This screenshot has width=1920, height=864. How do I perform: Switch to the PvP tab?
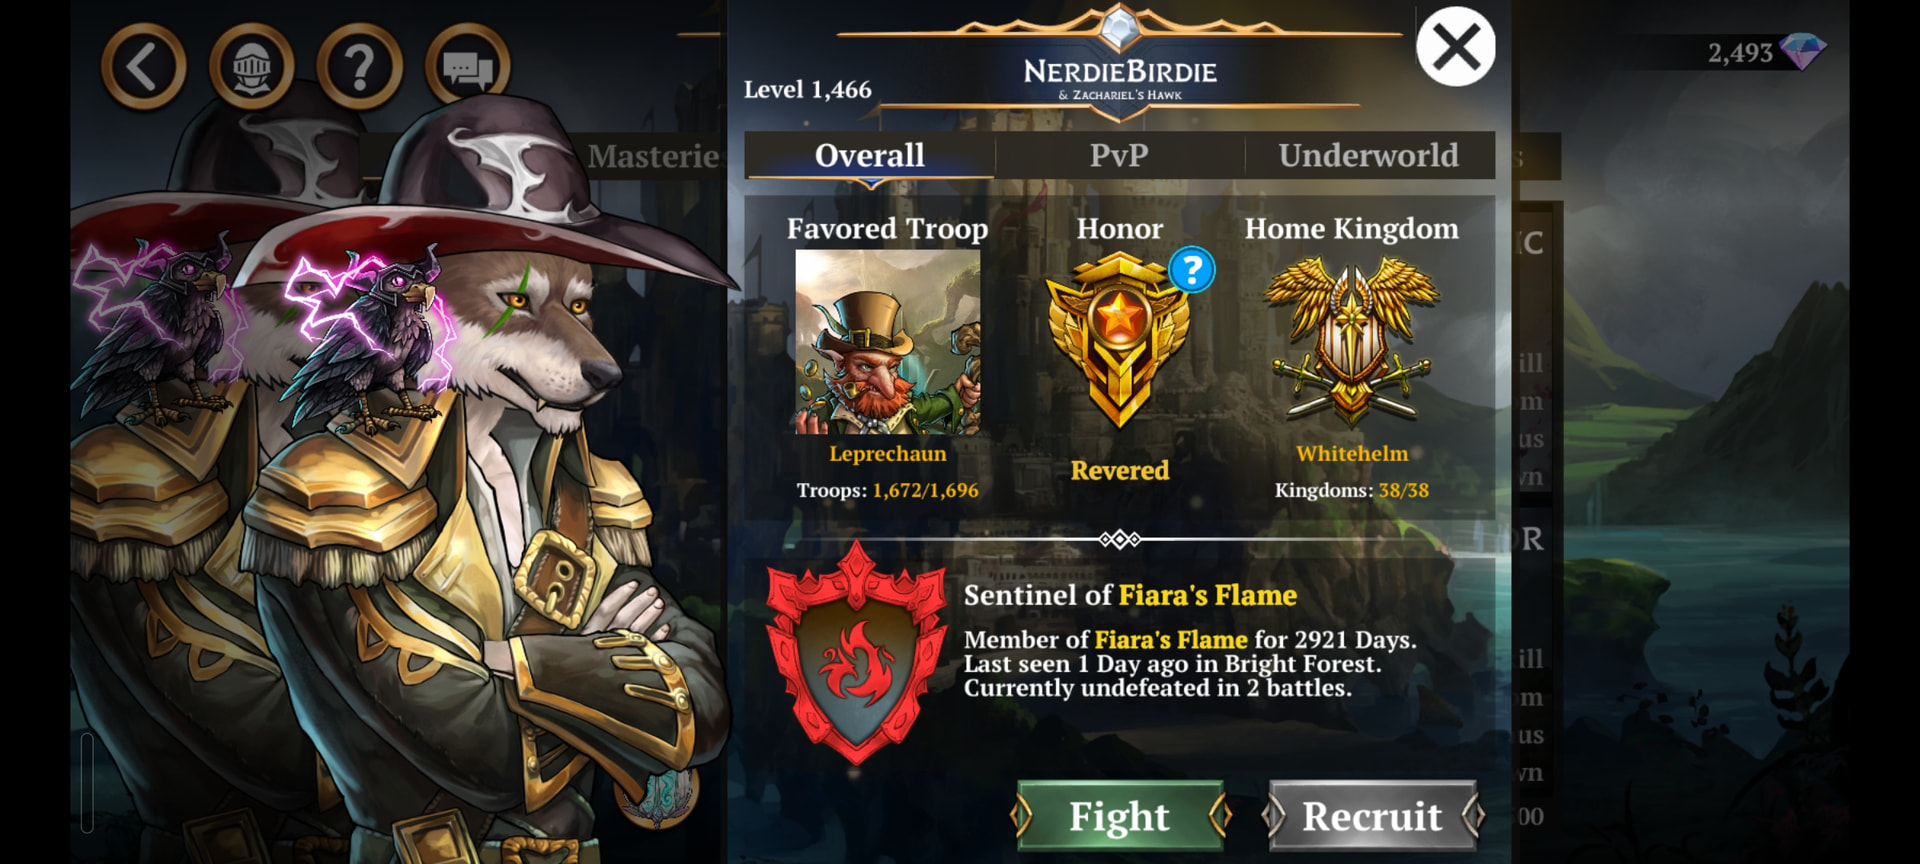pos(1119,155)
